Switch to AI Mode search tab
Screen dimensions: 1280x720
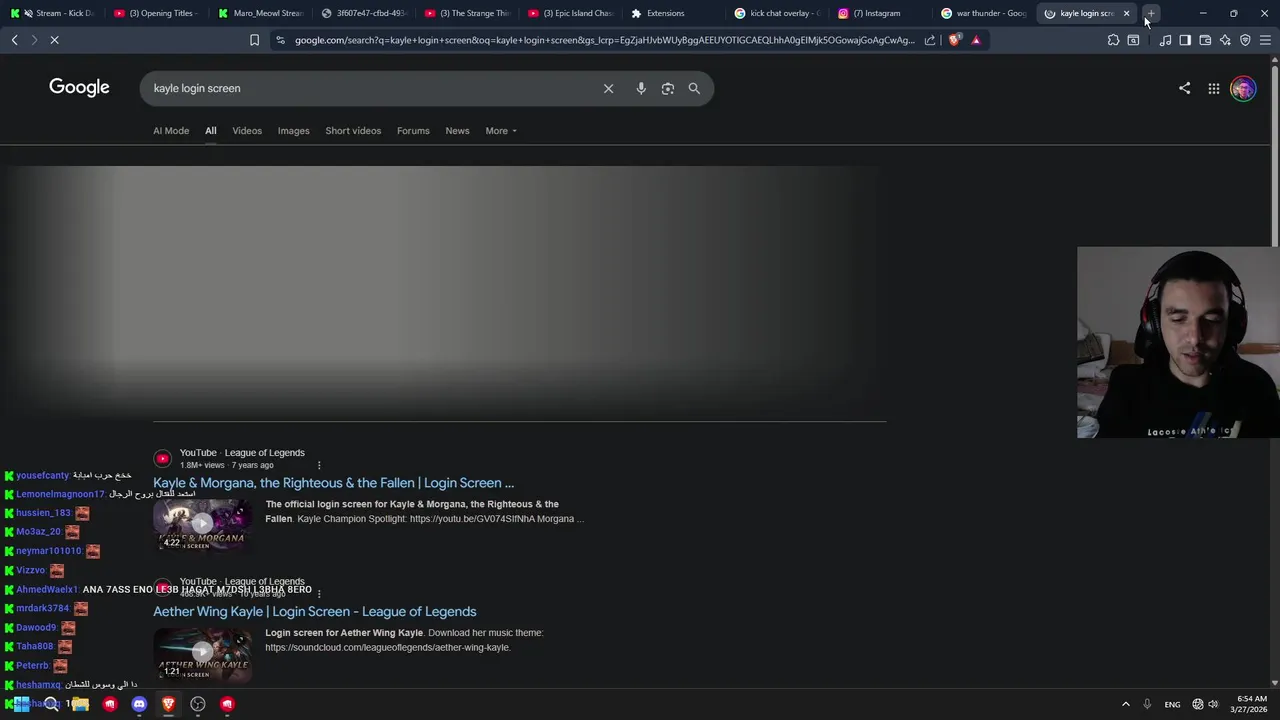pyautogui.click(x=171, y=131)
